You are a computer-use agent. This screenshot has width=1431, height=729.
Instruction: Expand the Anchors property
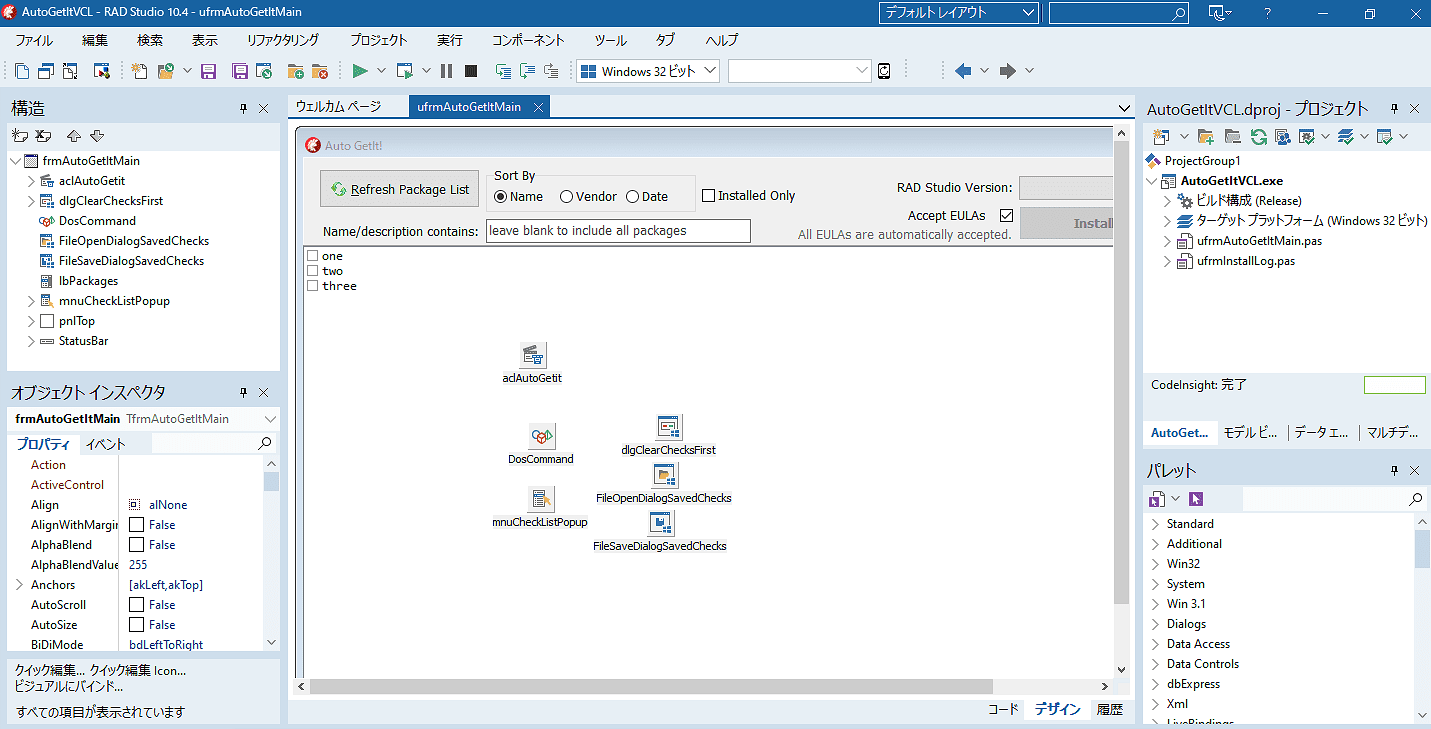point(18,585)
